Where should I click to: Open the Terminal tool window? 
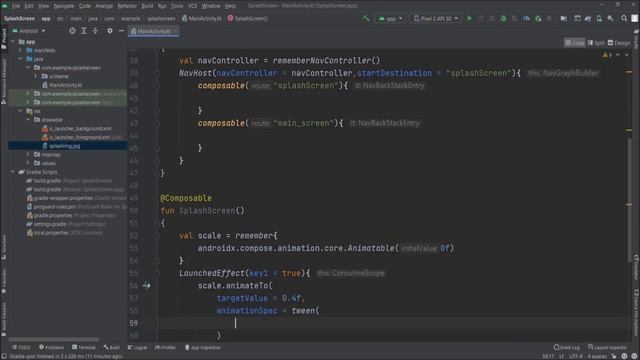83,347
